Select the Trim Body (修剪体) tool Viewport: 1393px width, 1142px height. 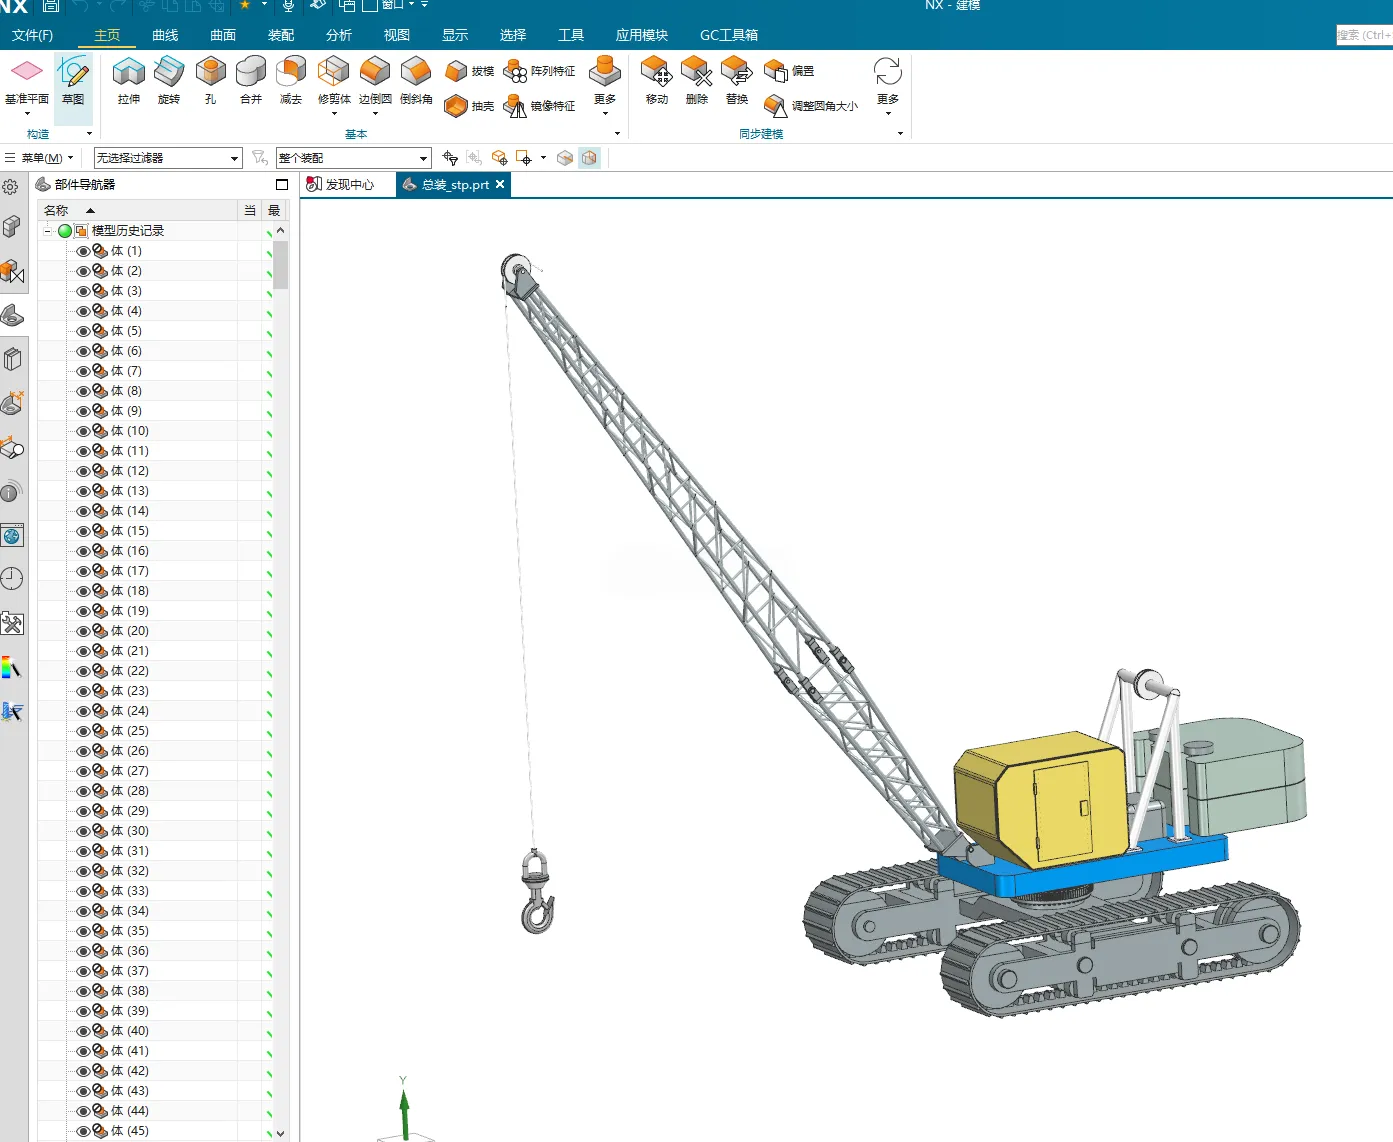[x=334, y=81]
